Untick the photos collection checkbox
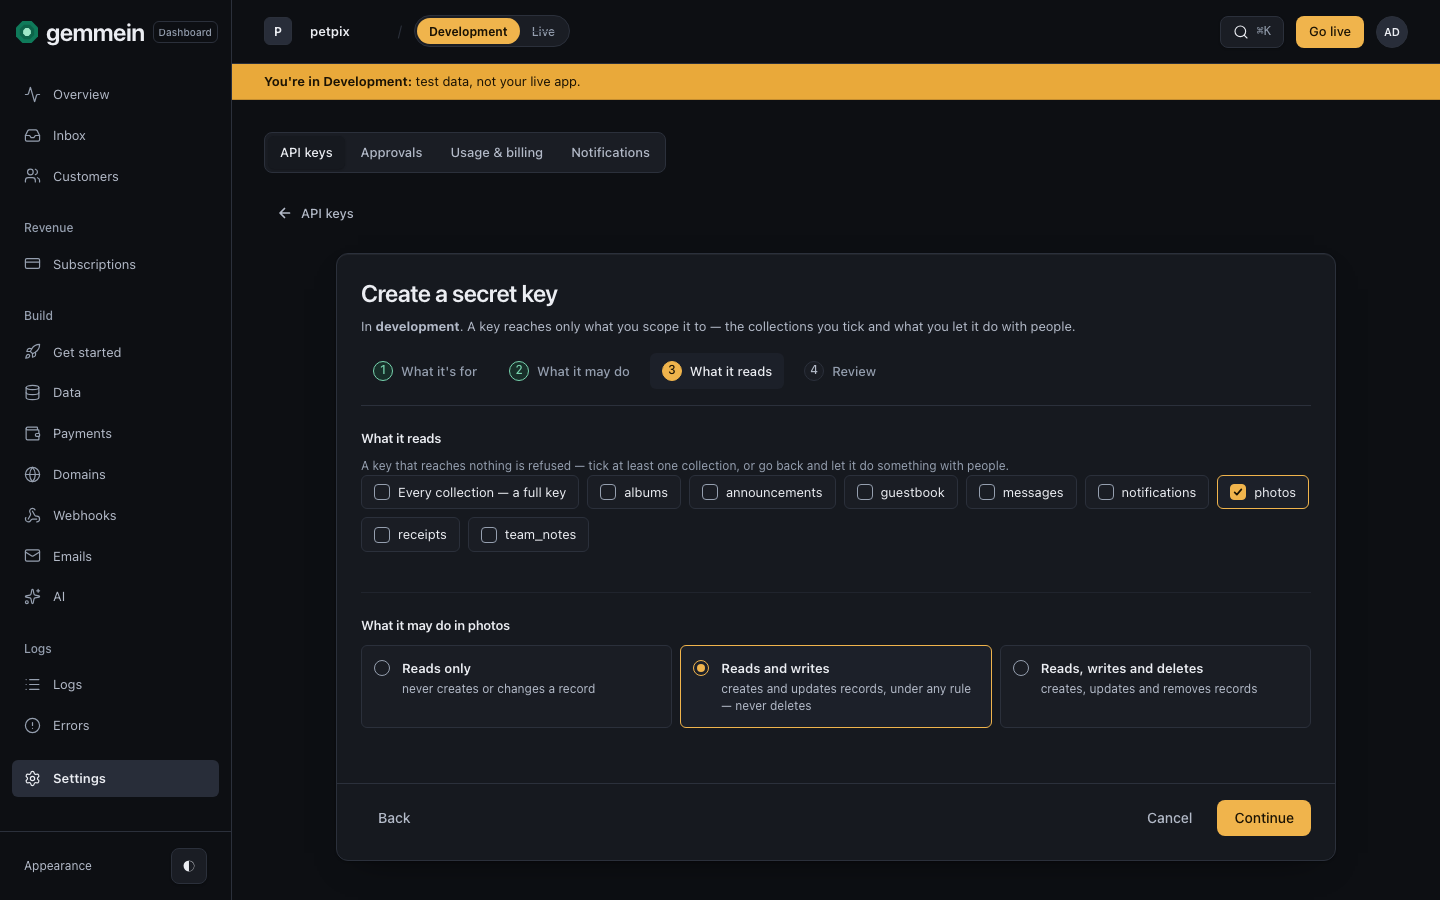This screenshot has height=900, width=1440. click(1238, 492)
